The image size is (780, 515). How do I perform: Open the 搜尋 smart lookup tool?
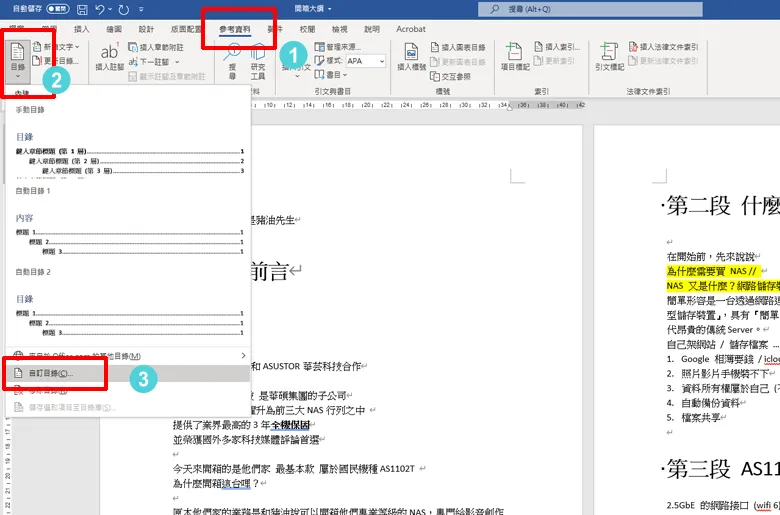pos(232,61)
